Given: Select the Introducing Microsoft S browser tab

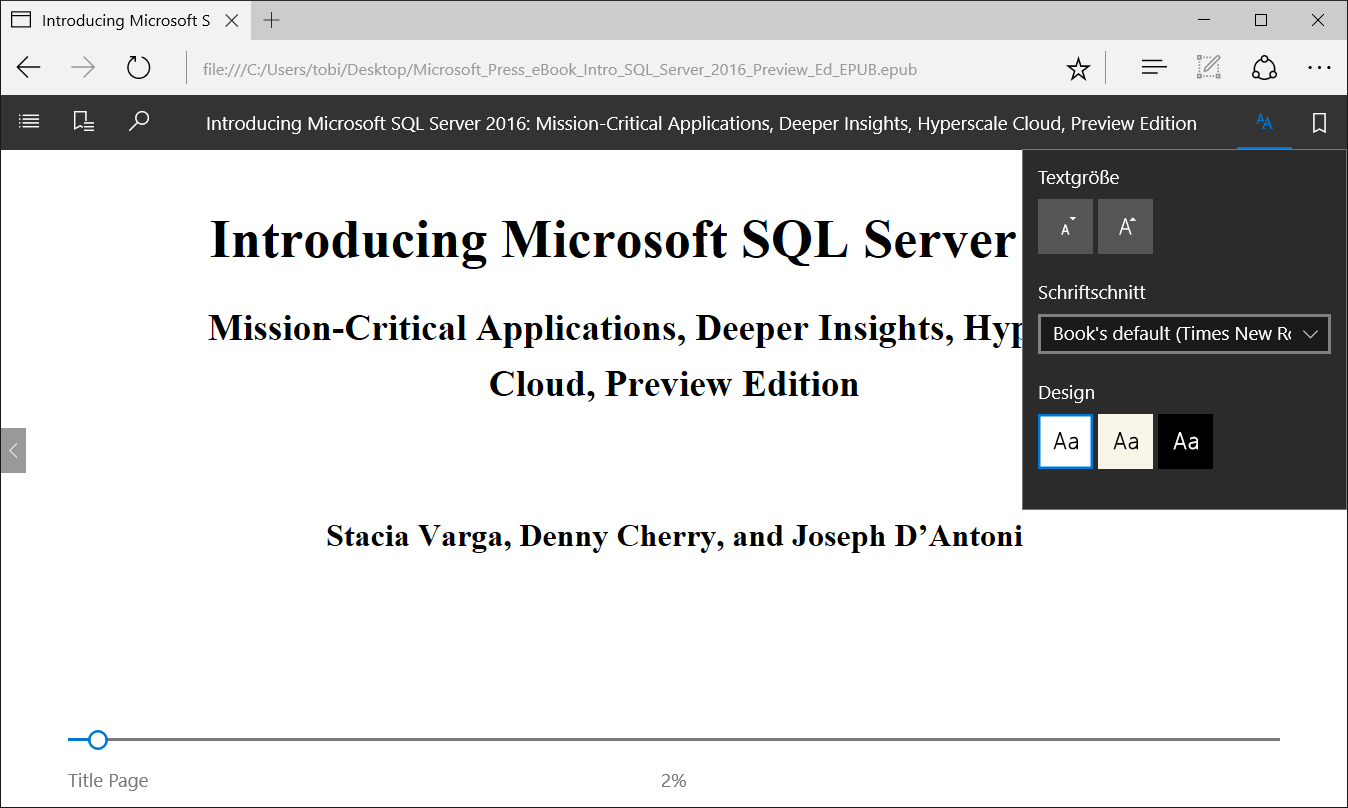Looking at the screenshot, I should pos(125,20).
